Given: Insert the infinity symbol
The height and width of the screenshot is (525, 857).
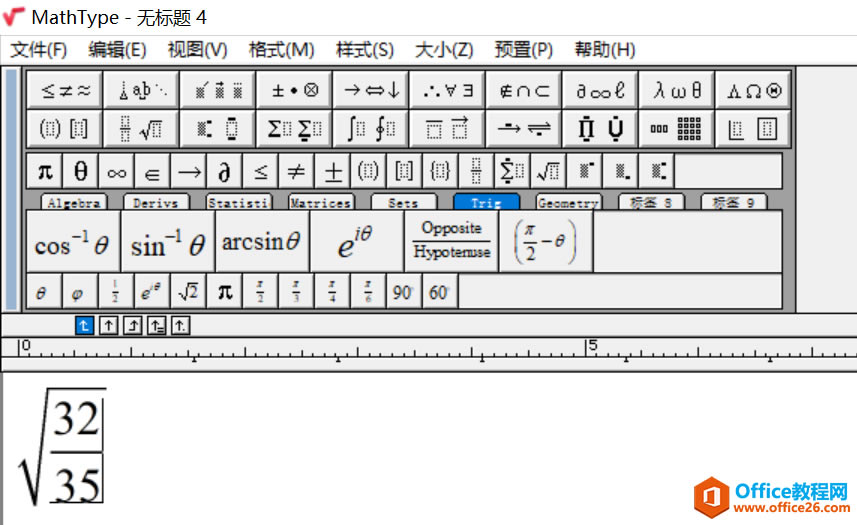Looking at the screenshot, I should point(116,172).
